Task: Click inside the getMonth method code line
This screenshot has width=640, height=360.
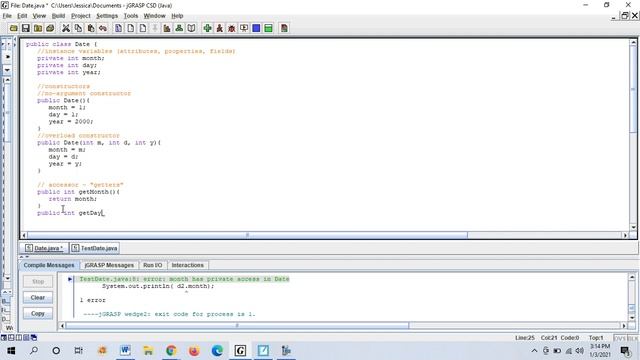Action: coord(78,192)
